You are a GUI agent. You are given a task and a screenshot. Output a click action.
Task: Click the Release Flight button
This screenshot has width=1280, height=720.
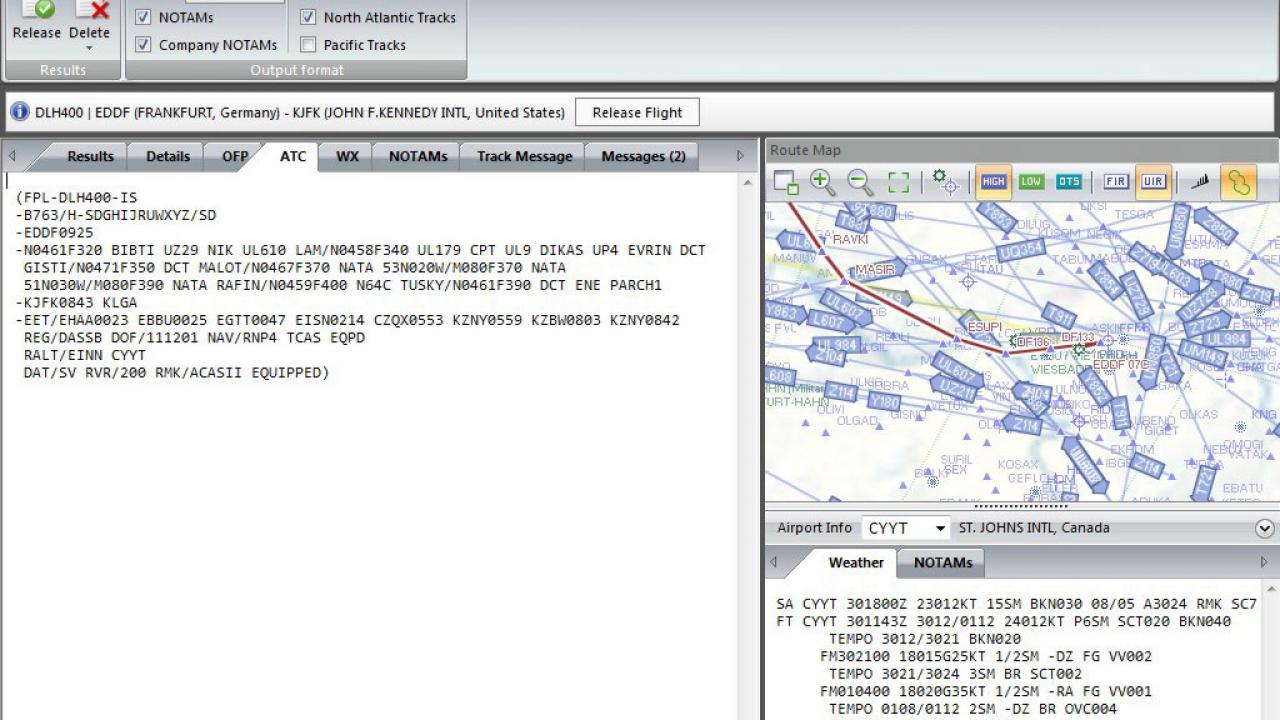[637, 112]
